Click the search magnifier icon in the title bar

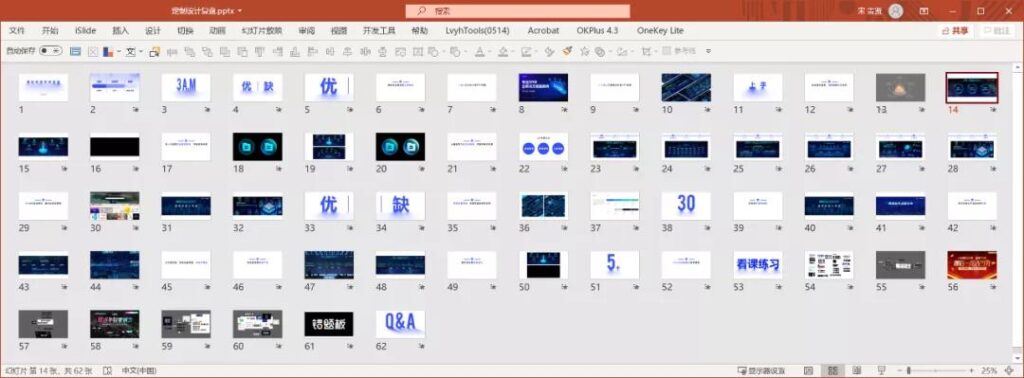[x=422, y=11]
